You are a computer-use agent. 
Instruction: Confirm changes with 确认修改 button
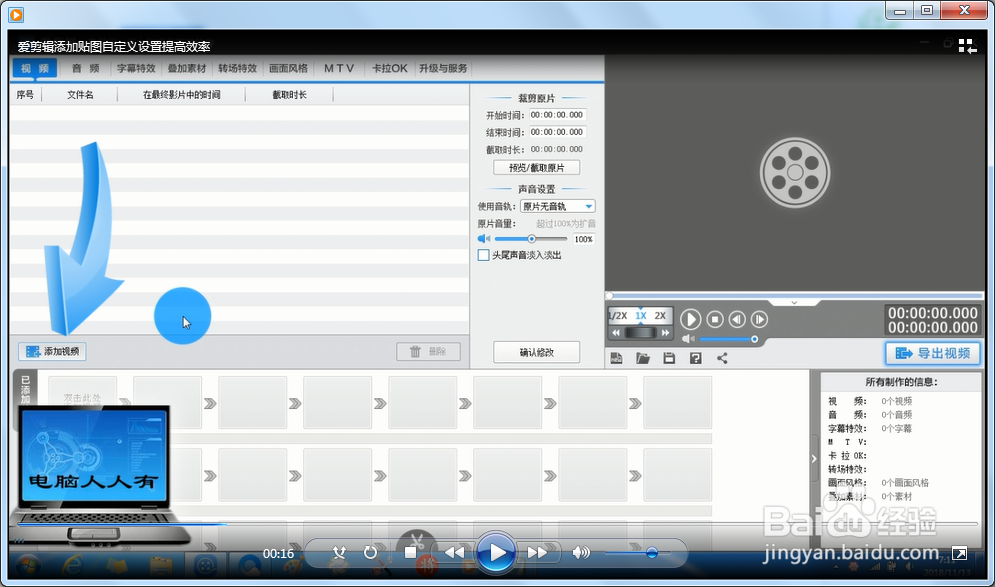pyautogui.click(x=537, y=352)
